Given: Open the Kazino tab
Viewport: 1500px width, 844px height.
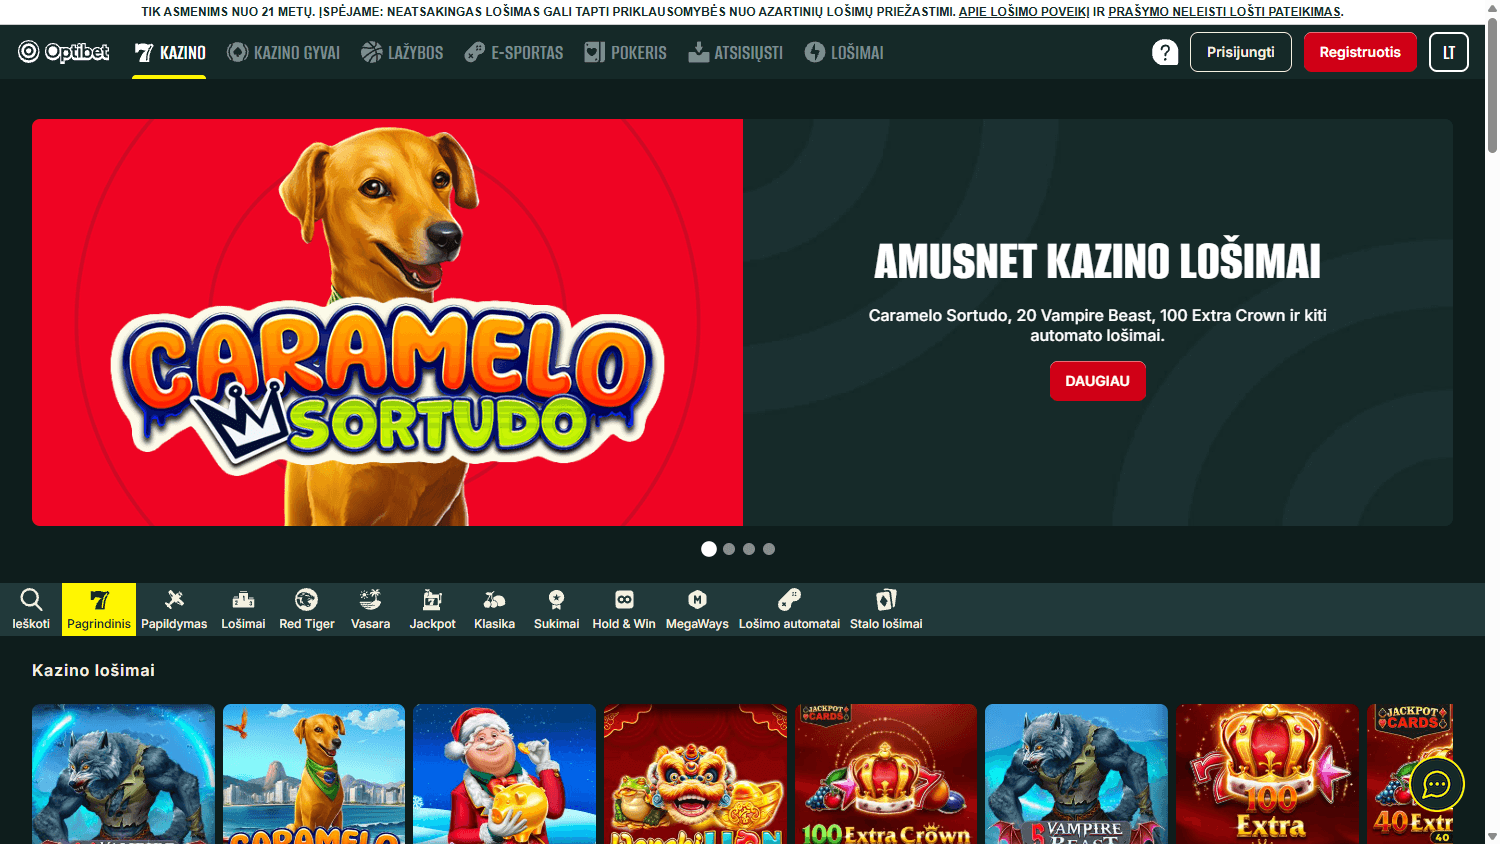Looking at the screenshot, I should (x=170, y=52).
